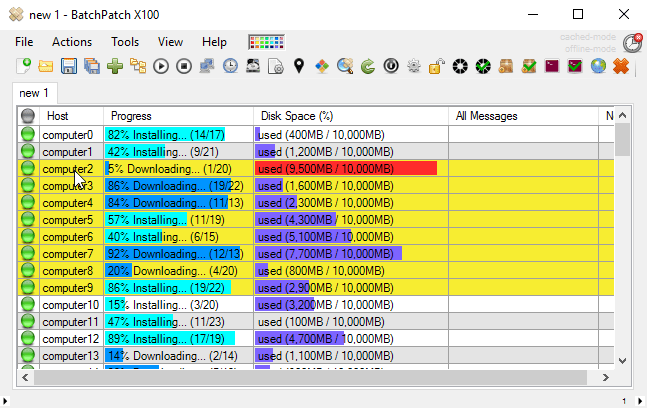
Task: Click the green refresh arrow icon
Action: [368, 66]
